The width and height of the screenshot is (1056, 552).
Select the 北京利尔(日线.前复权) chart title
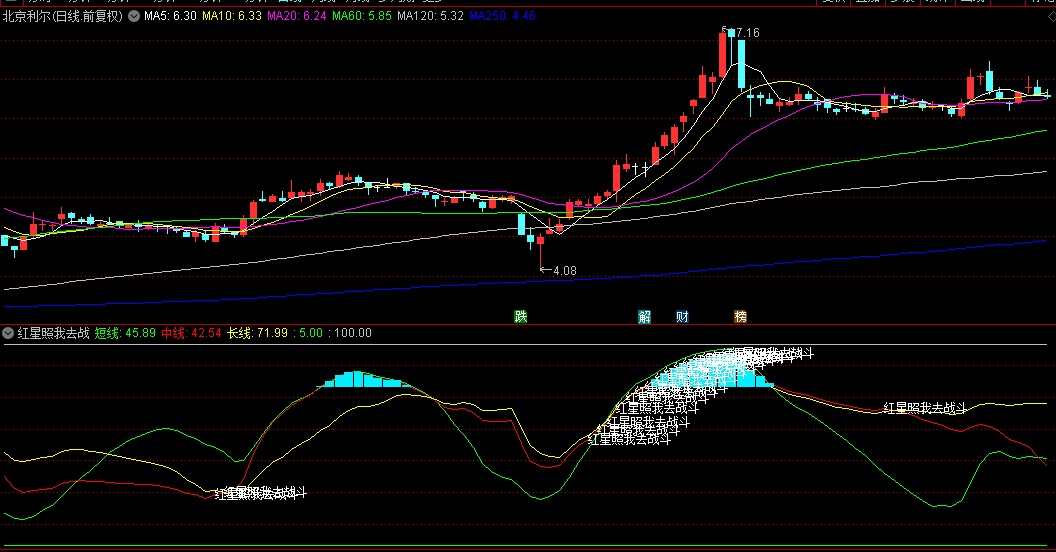click(63, 16)
